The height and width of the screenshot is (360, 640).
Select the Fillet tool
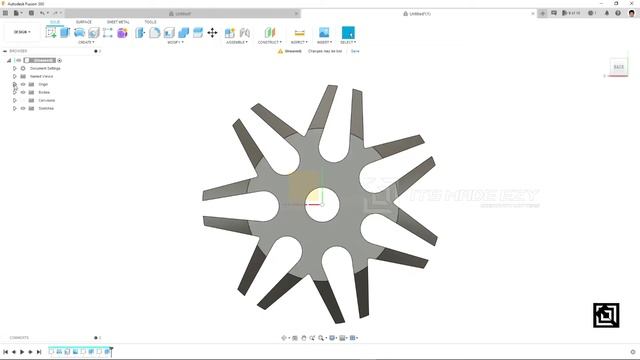click(x=154, y=33)
